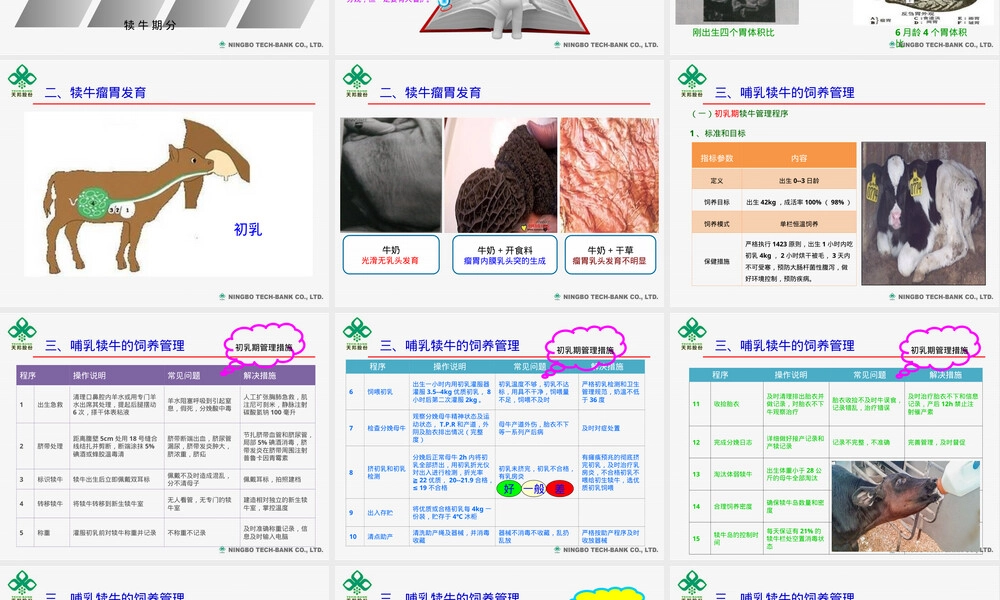
Task: Click the 脐带处理 row in the purple table
Action: click(166, 446)
